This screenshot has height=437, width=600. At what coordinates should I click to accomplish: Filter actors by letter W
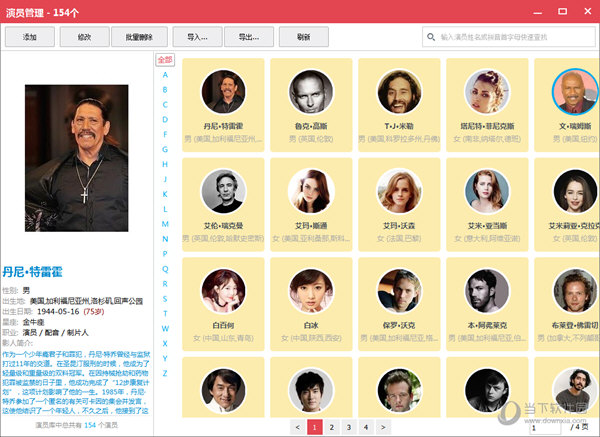(x=165, y=328)
